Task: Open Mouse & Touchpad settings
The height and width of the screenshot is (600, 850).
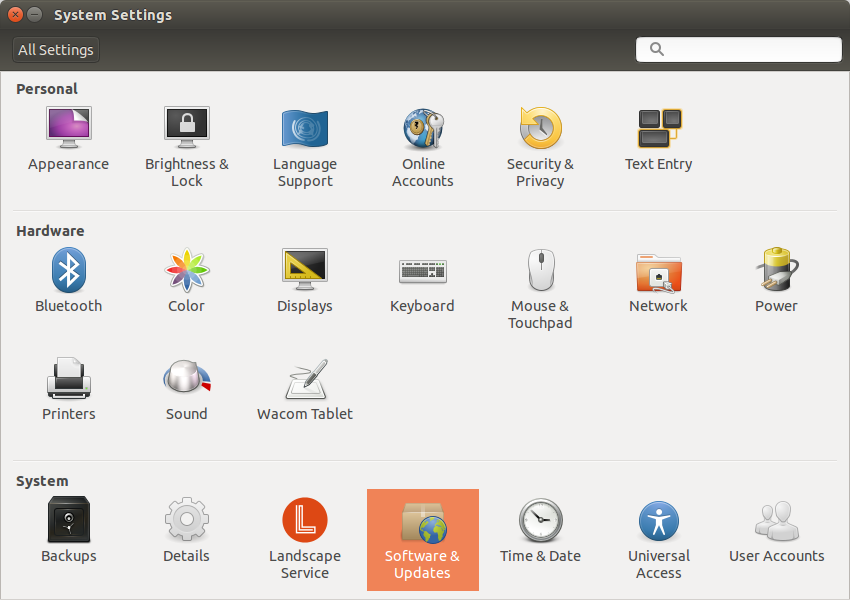Action: 540,289
